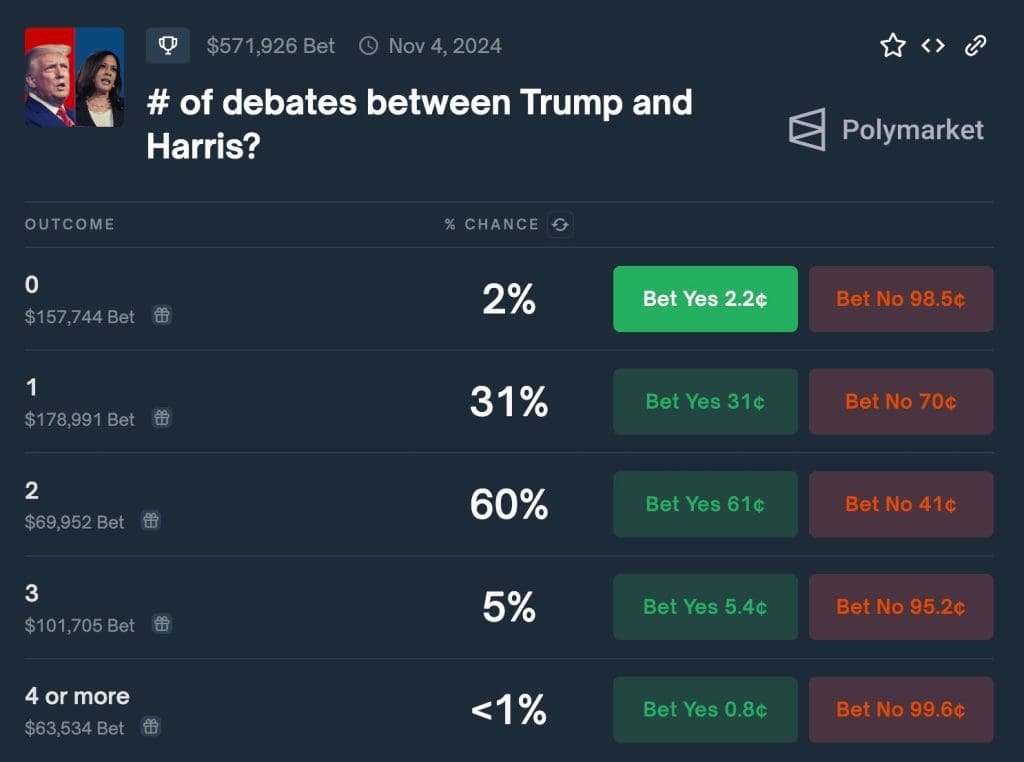
Task: Select Bet Yes 2.2¢ for outcome 0
Action: (x=705, y=299)
